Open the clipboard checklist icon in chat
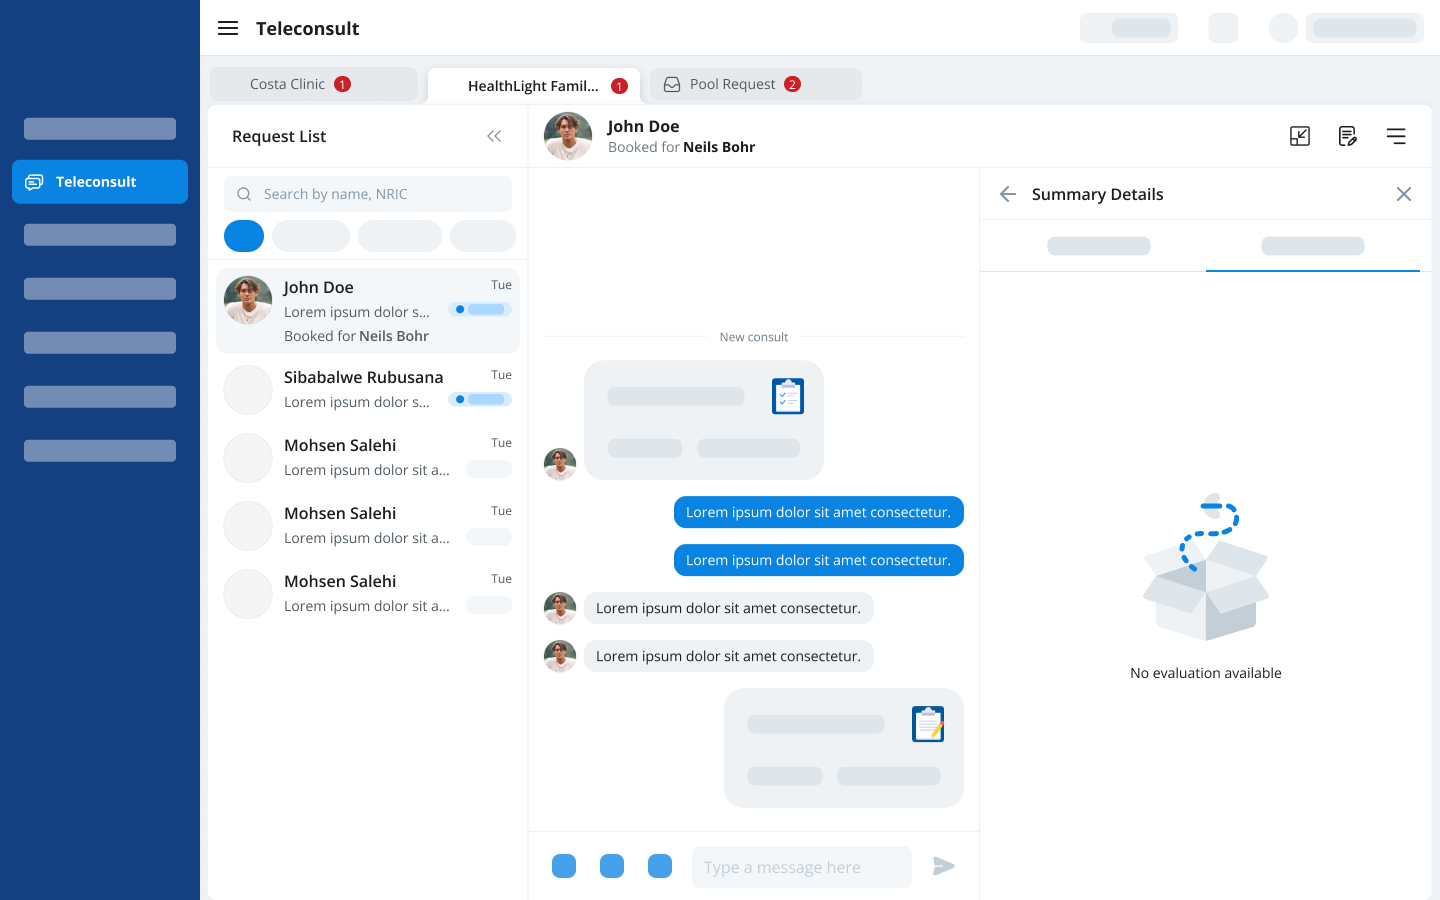 pos(788,397)
